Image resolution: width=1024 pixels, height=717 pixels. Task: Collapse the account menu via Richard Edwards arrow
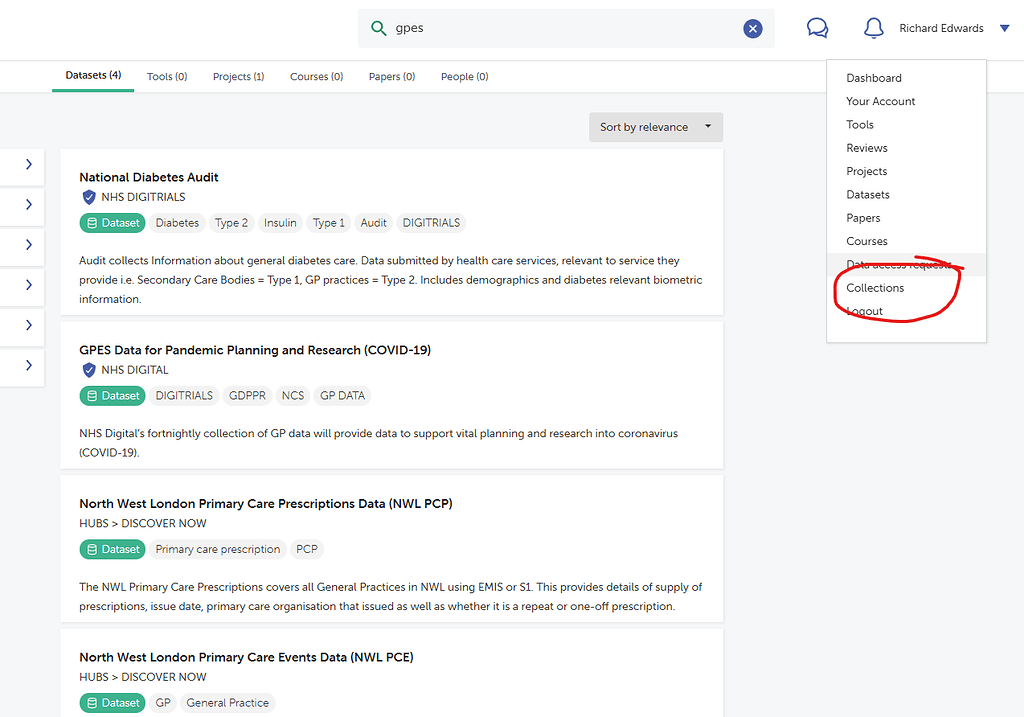pyautogui.click(x=1007, y=28)
